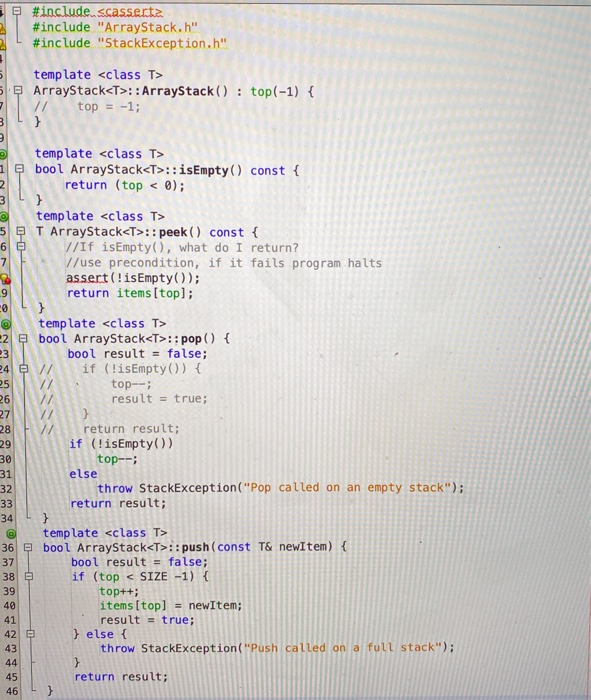The image size is (591, 700).
Task: Collapse the '} else {' block fold marker
Action: click(x=30, y=633)
